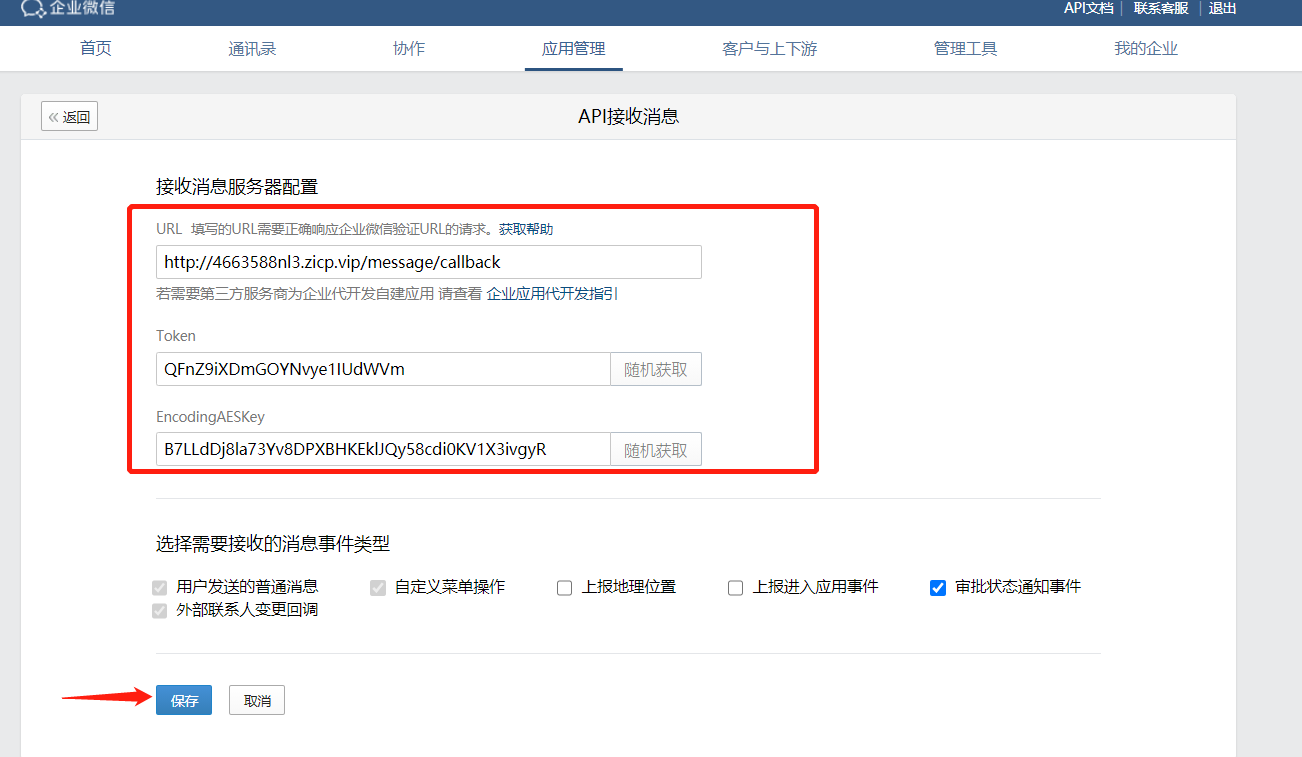The height and width of the screenshot is (757, 1302).
Task: Generate a random Token with 随机获取
Action: coord(656,369)
